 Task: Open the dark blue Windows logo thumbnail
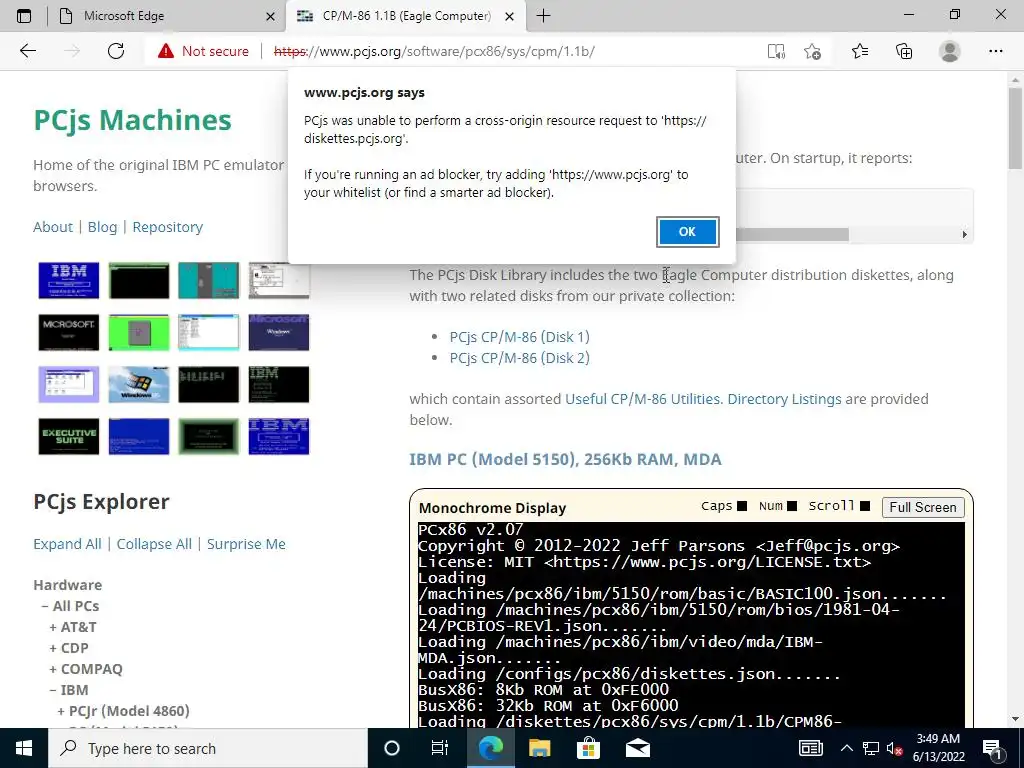279,332
